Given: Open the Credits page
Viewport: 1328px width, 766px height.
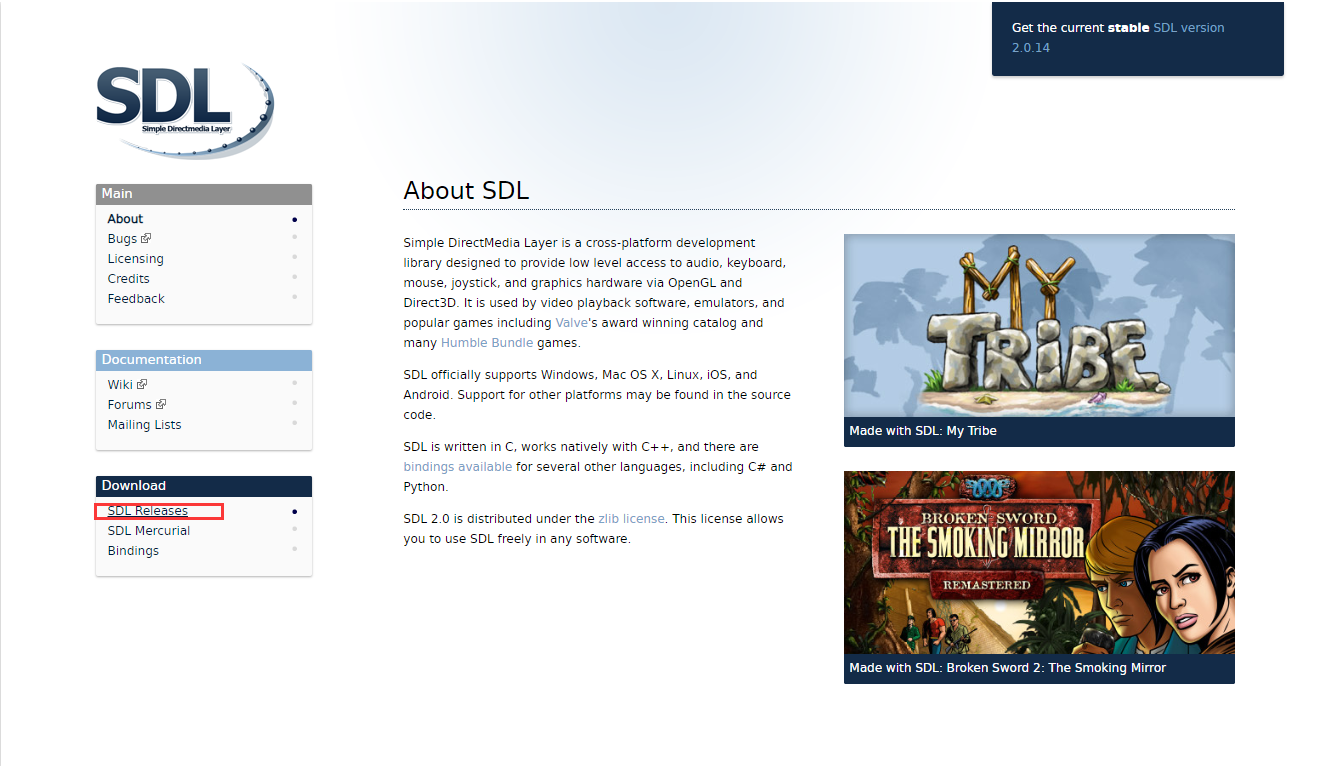Looking at the screenshot, I should pos(128,278).
